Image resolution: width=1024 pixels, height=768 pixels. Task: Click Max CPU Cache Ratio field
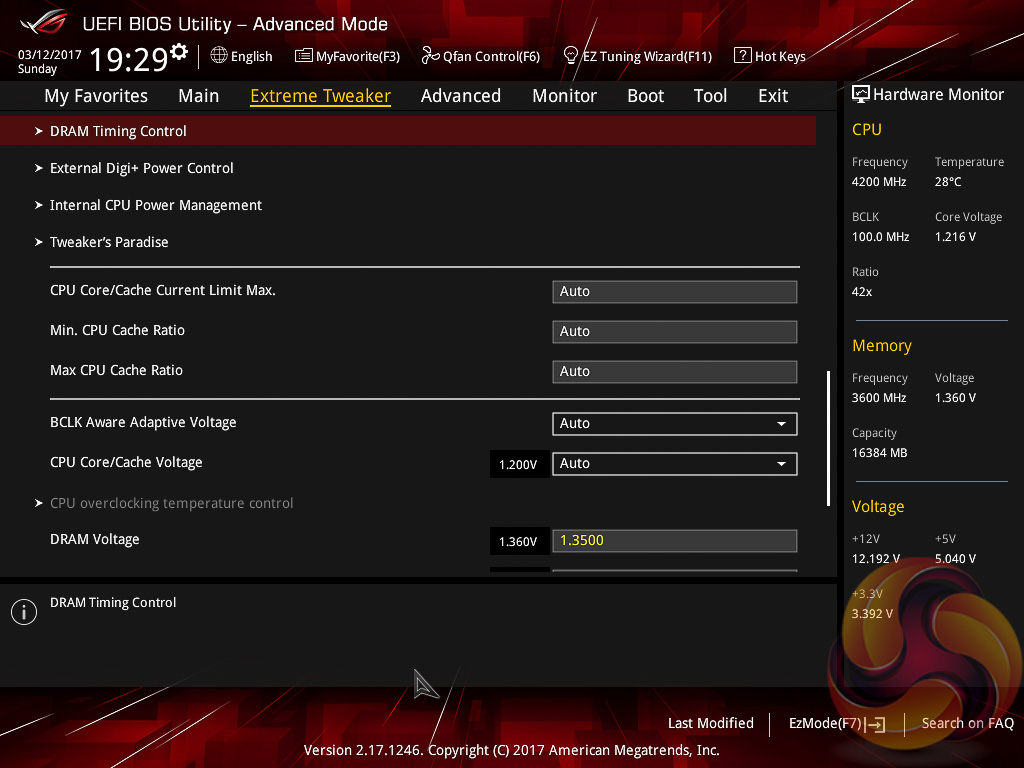[x=675, y=371]
